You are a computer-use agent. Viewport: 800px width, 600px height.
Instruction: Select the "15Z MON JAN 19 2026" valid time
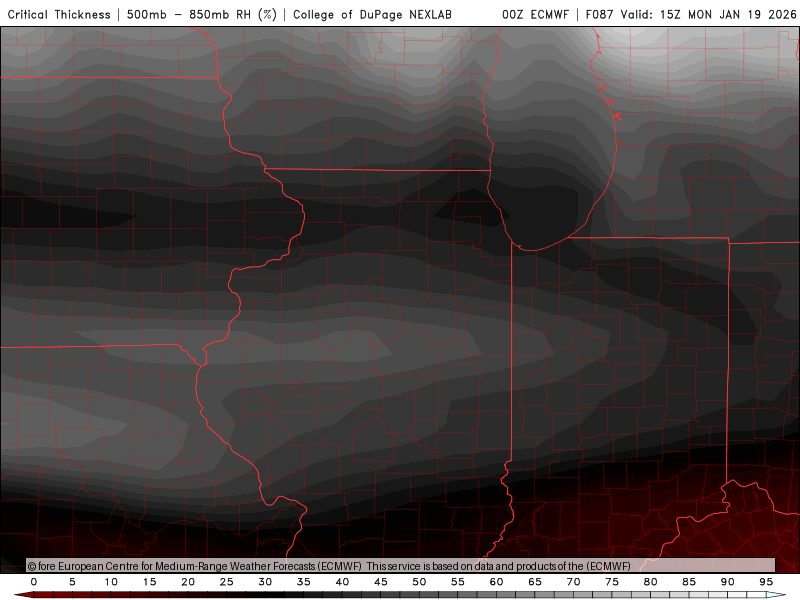pos(728,15)
